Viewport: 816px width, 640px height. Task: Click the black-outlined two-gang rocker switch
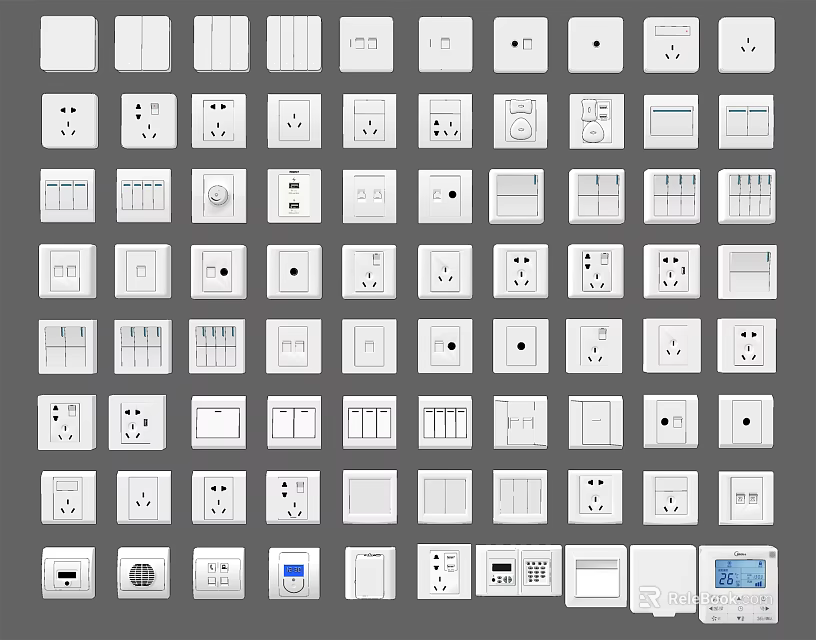pos(294,422)
